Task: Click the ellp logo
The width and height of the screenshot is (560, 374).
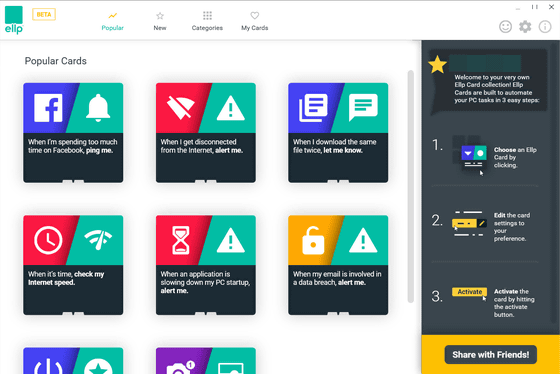Action: tap(14, 20)
